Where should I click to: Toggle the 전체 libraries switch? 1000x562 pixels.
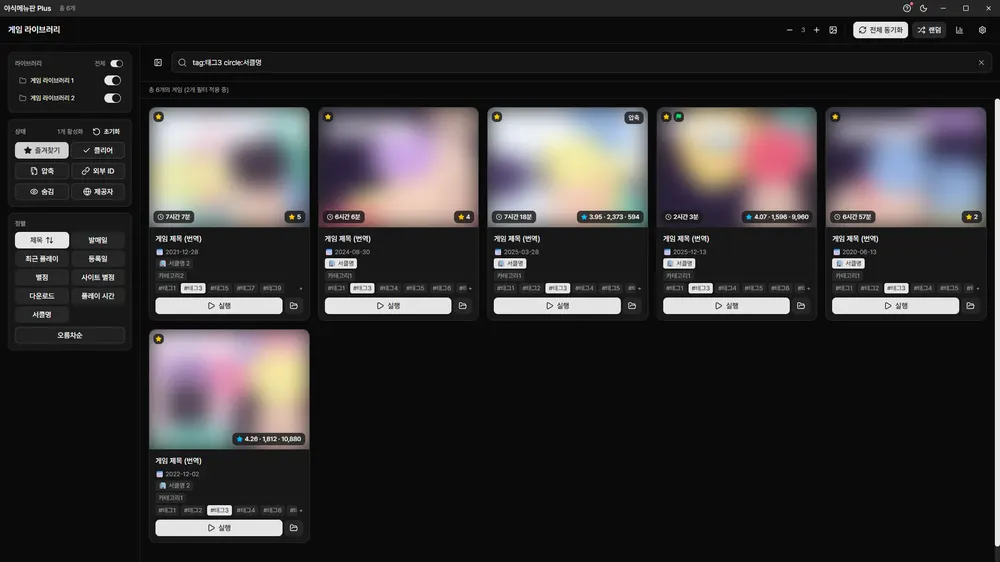click(116, 63)
